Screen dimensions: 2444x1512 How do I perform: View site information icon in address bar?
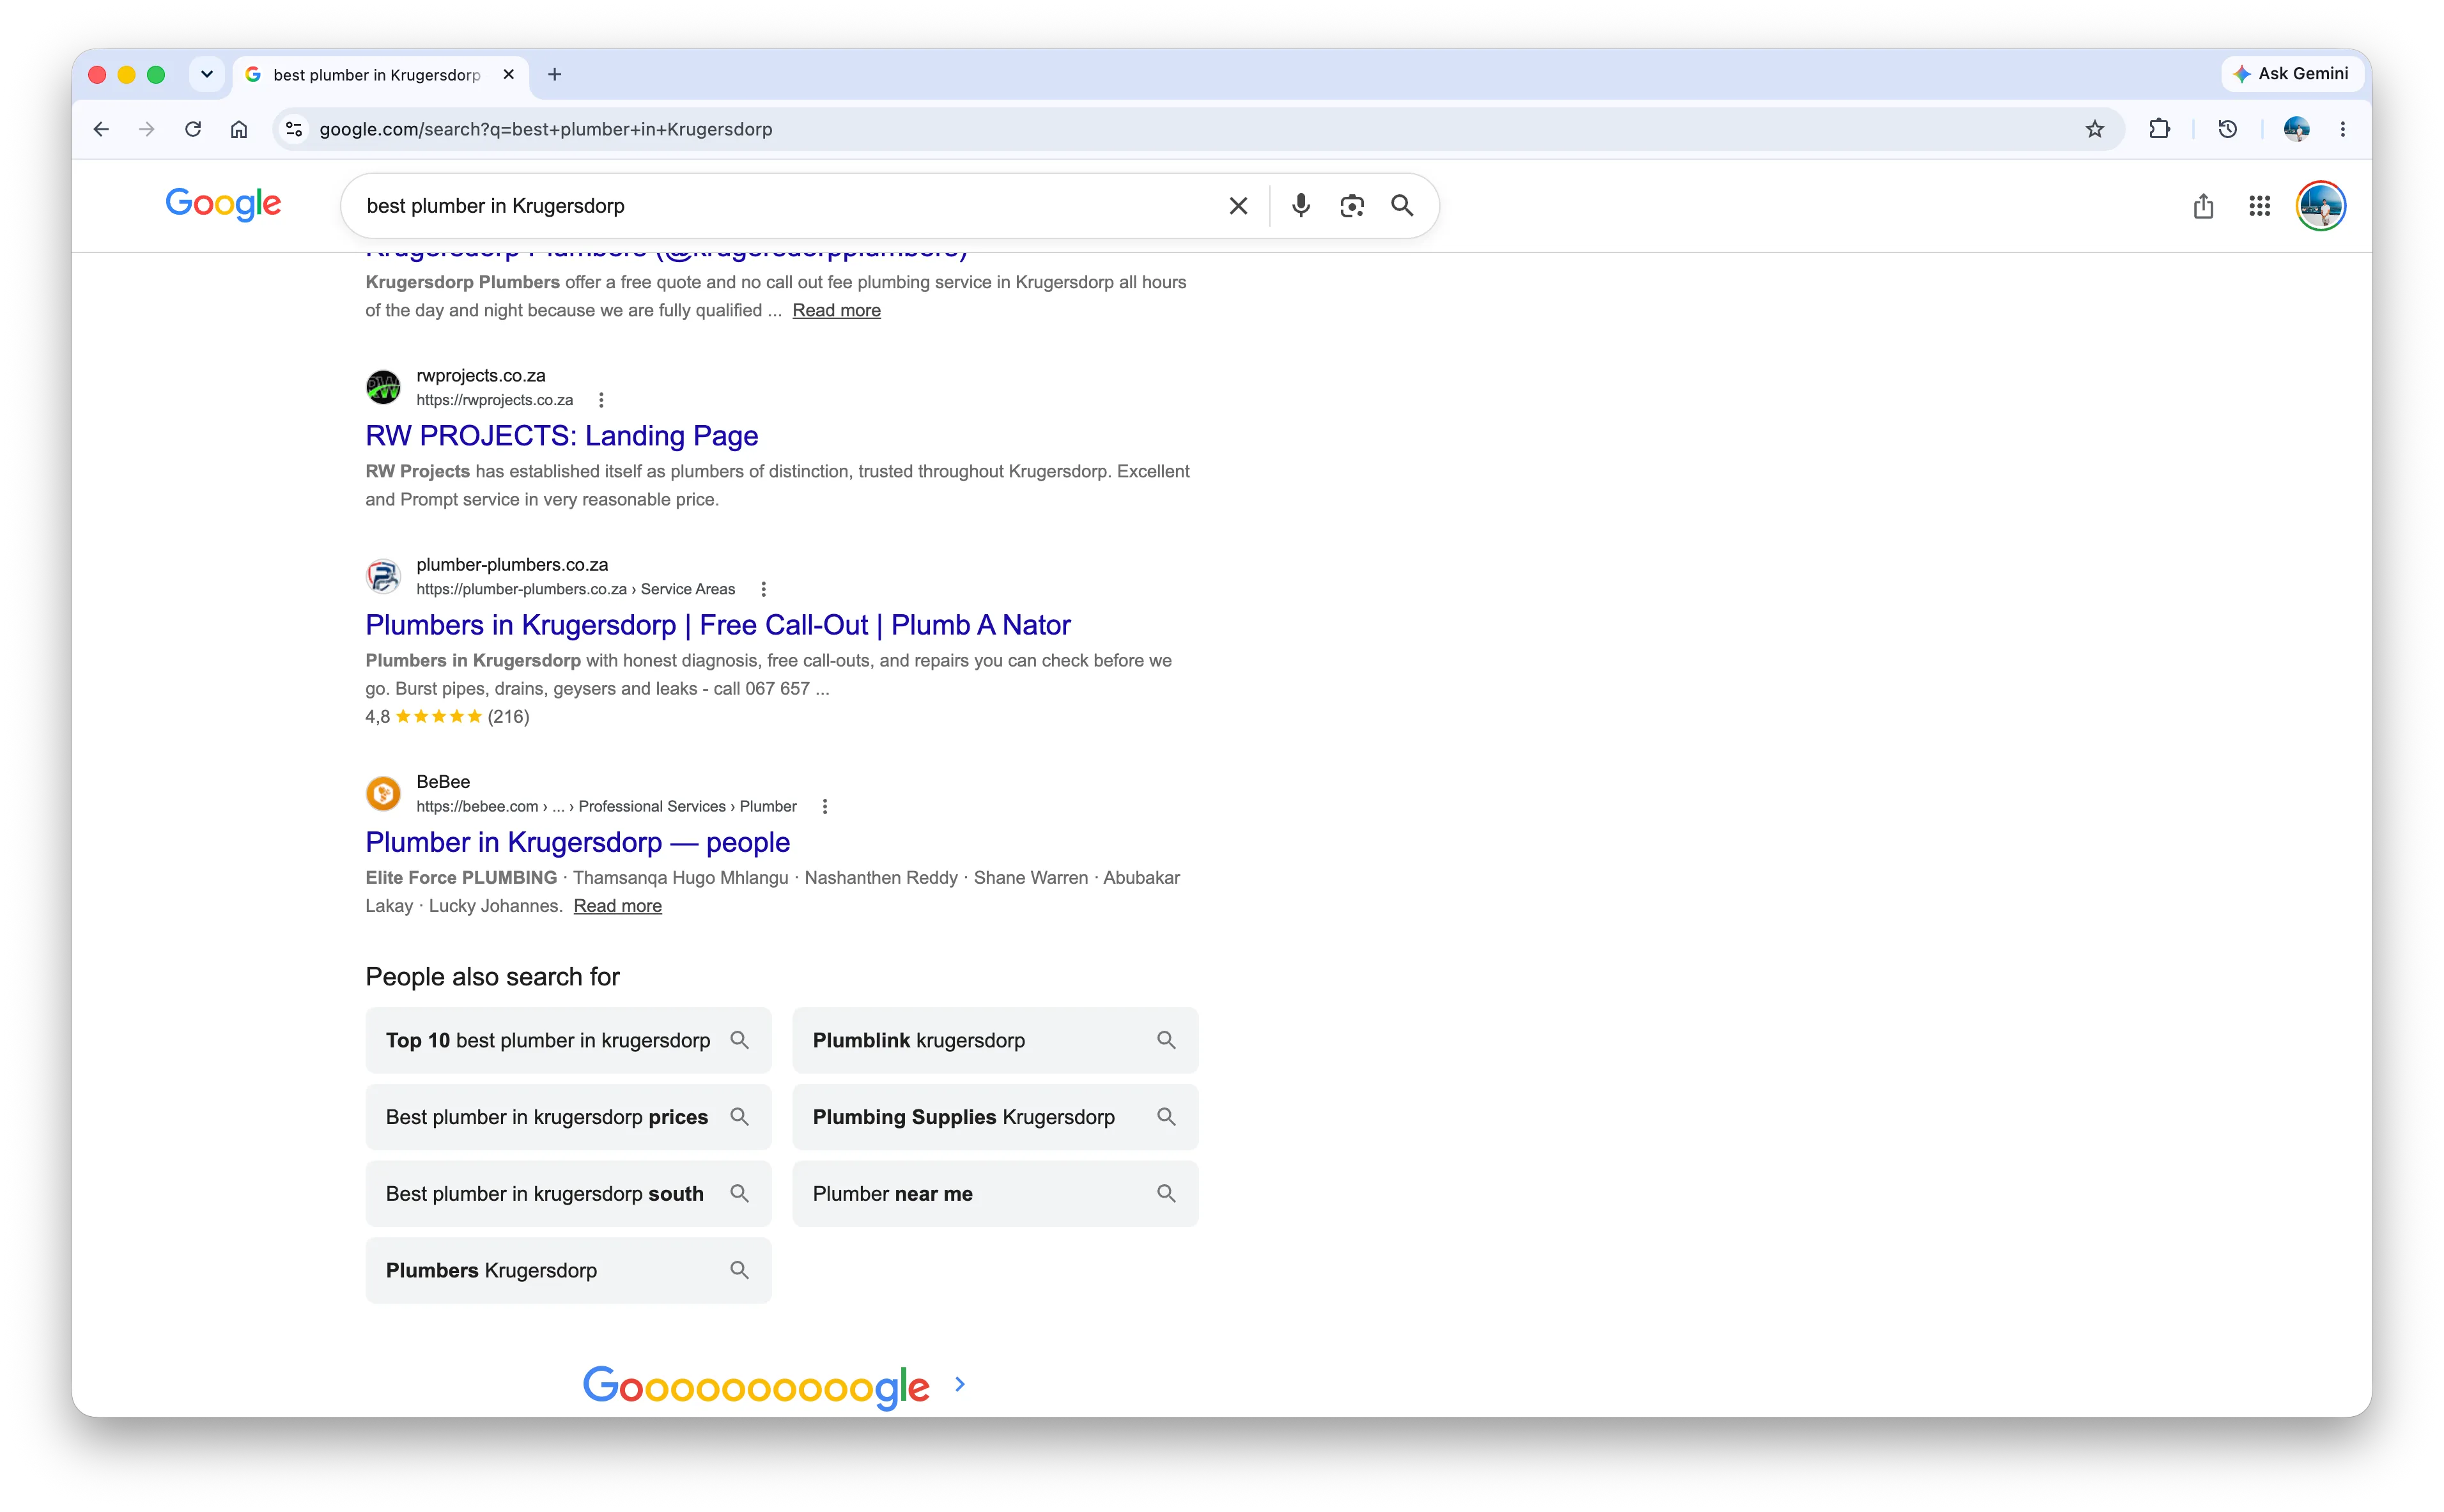pyautogui.click(x=294, y=129)
